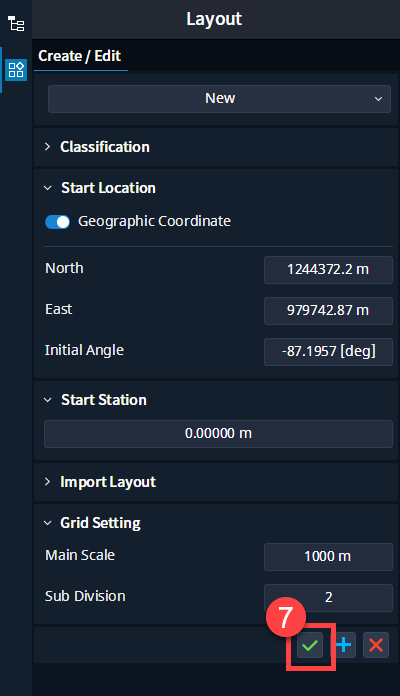The width and height of the screenshot is (400, 696).
Task: Select the layout blocks sidebar icon
Action: pyautogui.click(x=16, y=70)
